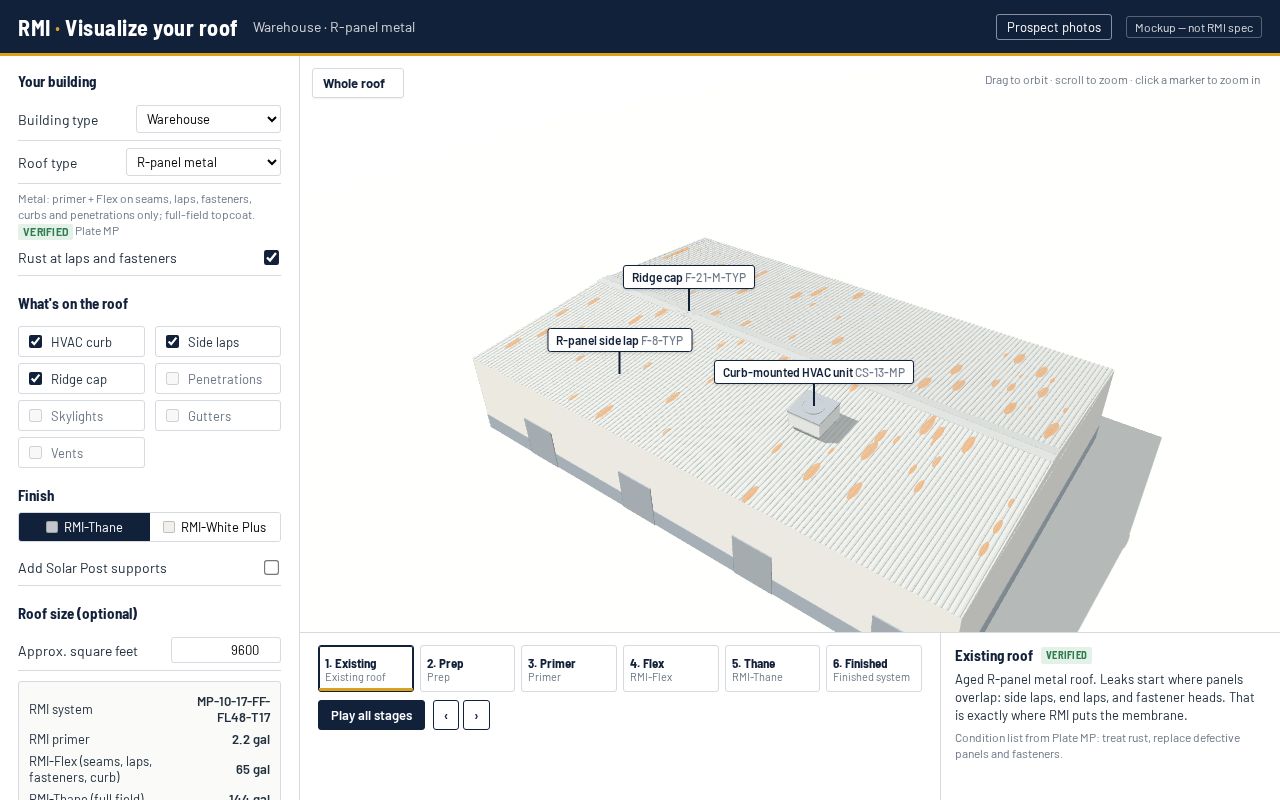Click the VERIFIED badge under Roof type
The image size is (1280, 800).
click(x=45, y=232)
